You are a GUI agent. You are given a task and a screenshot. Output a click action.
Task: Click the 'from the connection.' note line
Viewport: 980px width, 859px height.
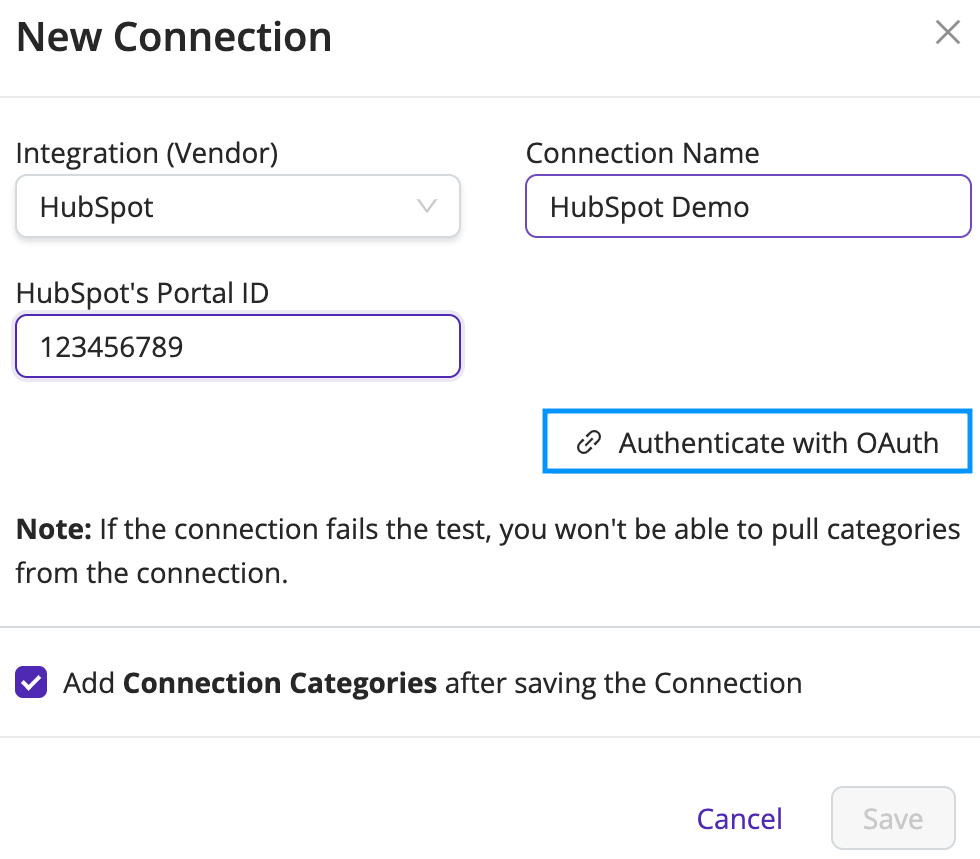[152, 573]
